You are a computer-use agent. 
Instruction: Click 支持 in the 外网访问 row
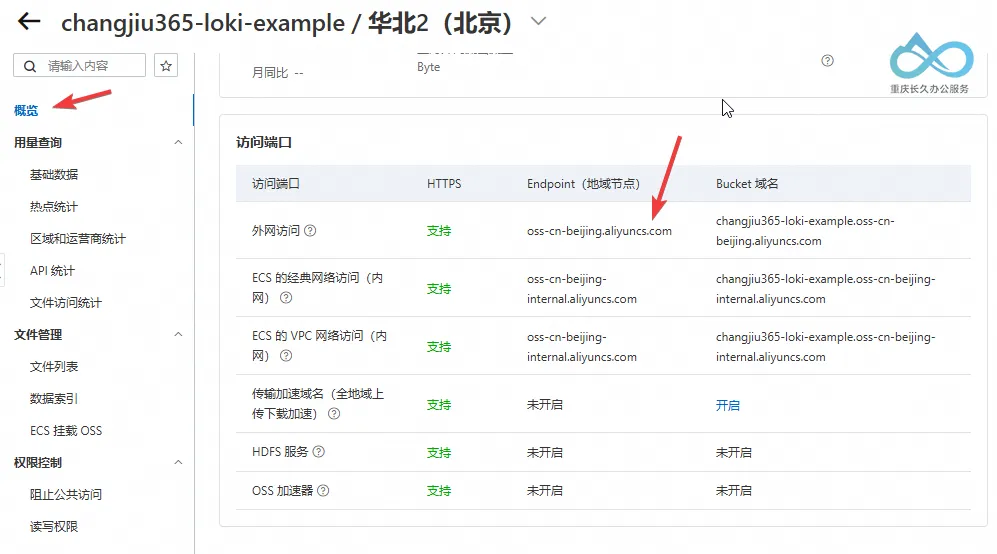click(439, 231)
